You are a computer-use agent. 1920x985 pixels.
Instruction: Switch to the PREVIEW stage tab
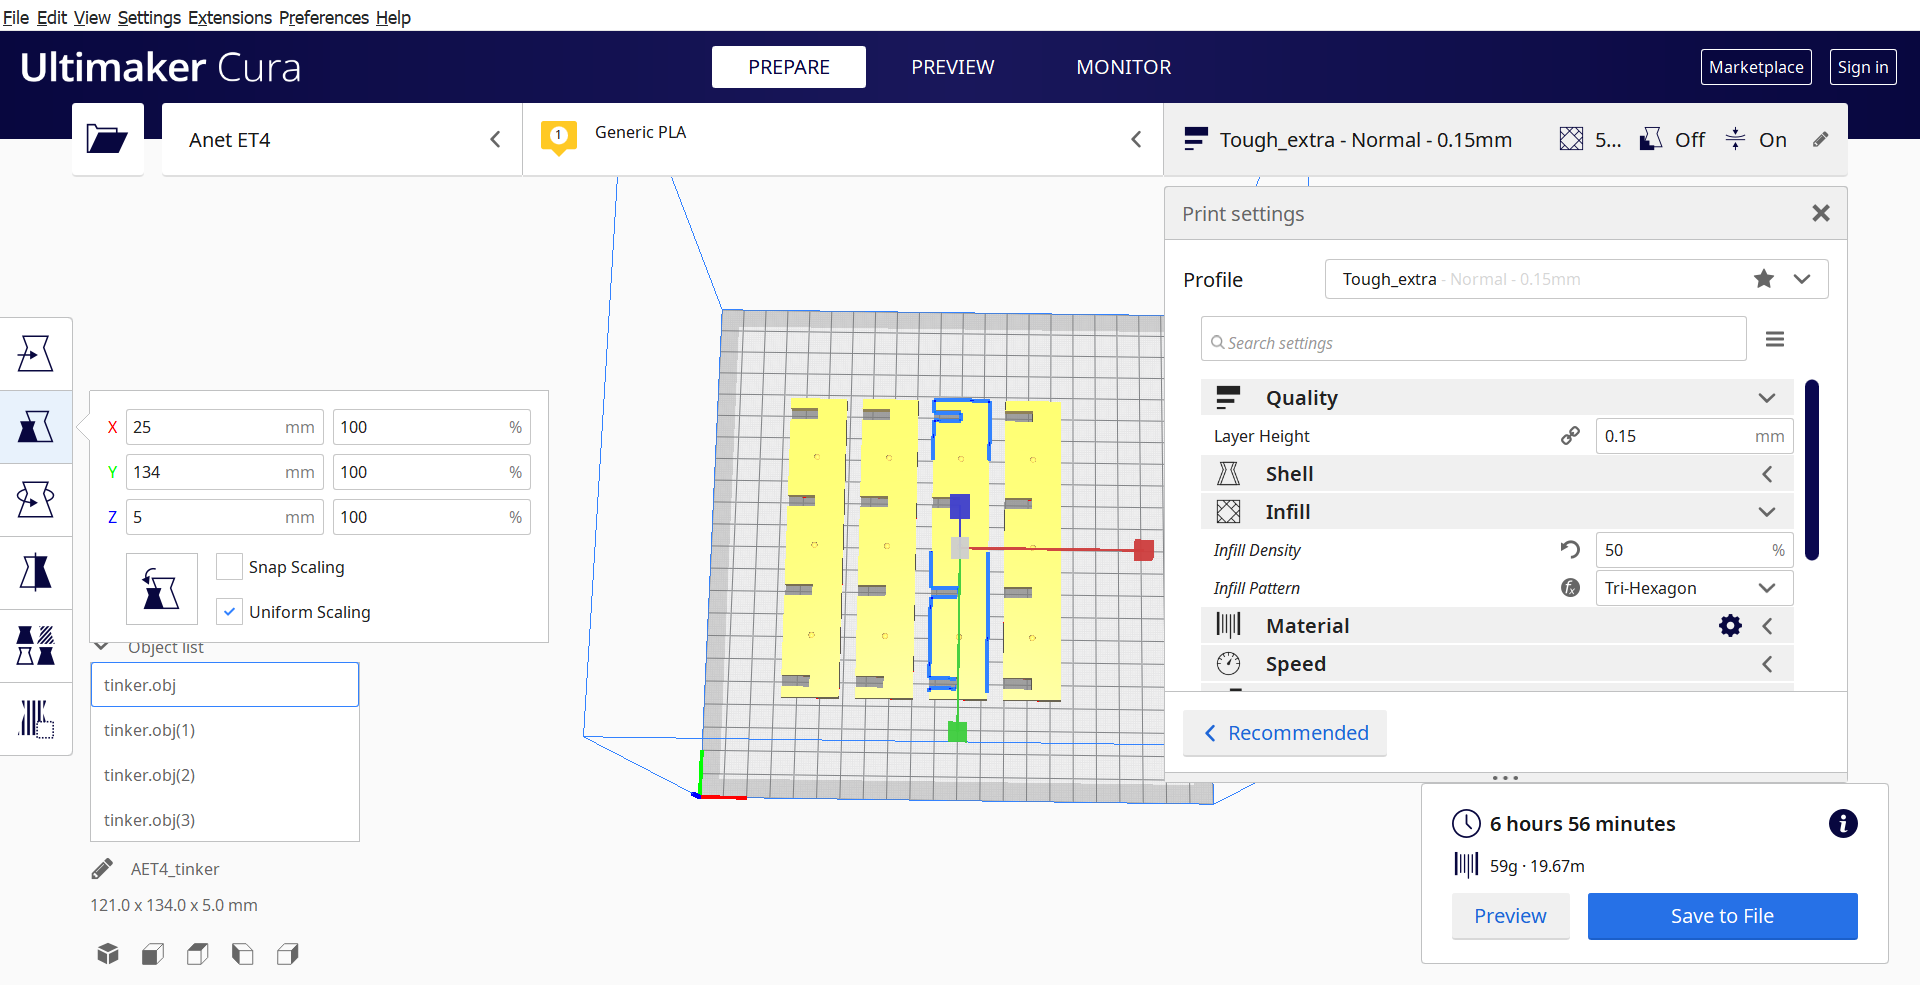(953, 67)
